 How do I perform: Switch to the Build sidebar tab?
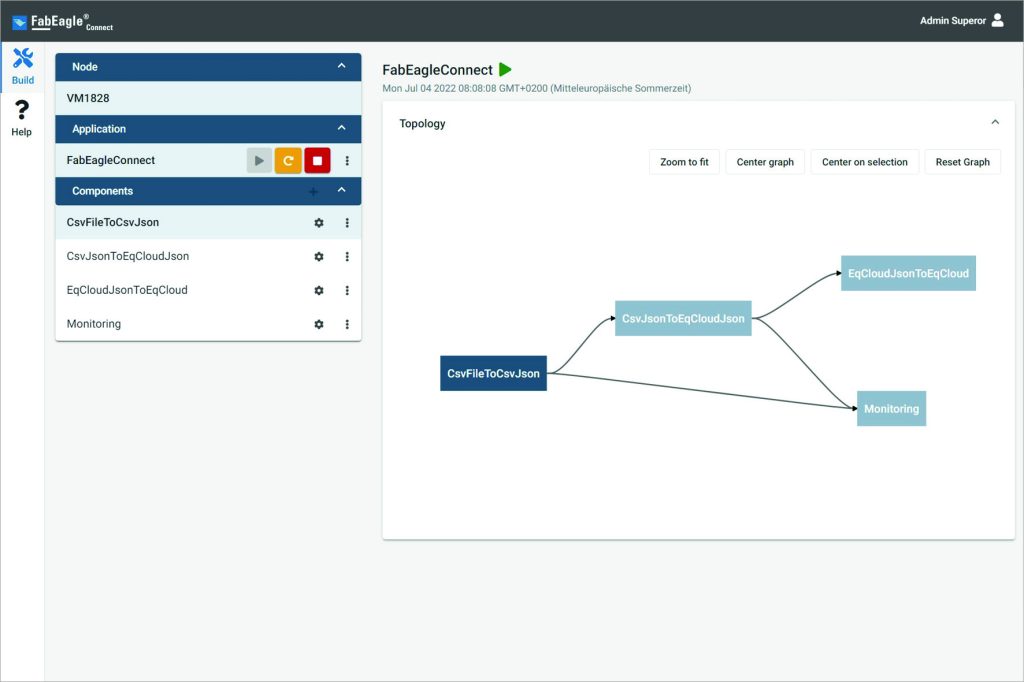[x=22, y=66]
